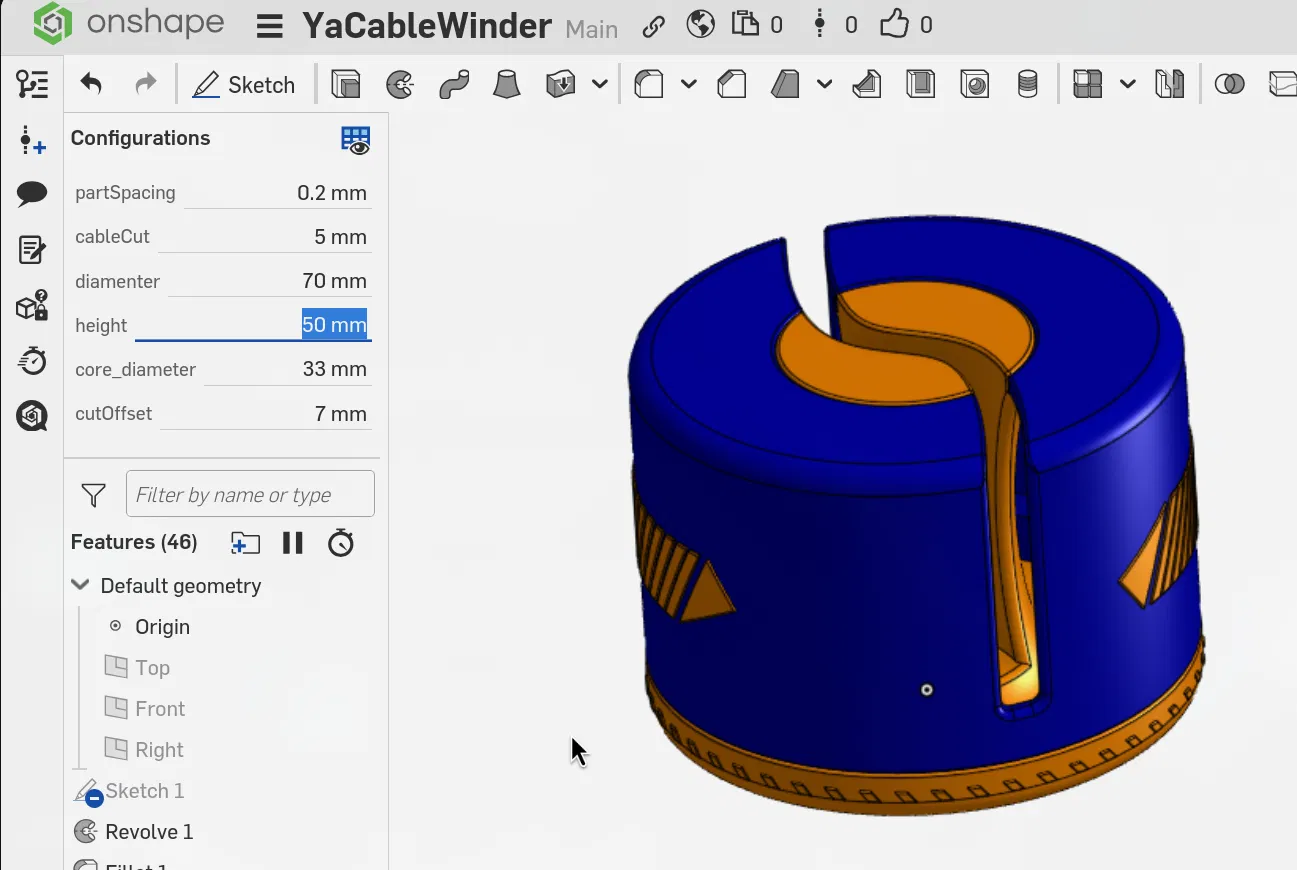Select the Revolve tool in toolbar
Viewport: 1297px width, 870px height.
400,84
